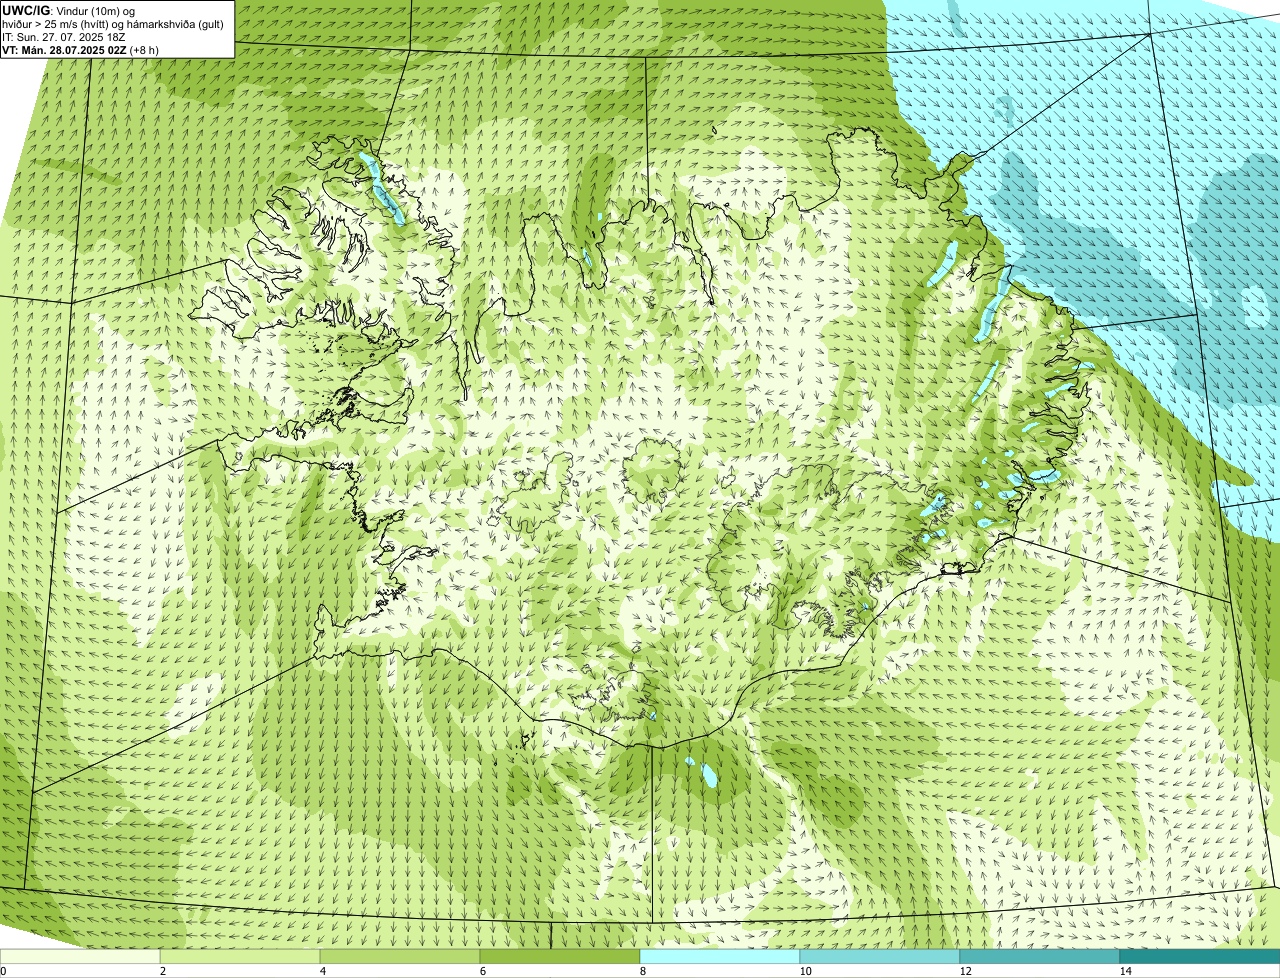Click the legend scale label "12"
The width and height of the screenshot is (1280, 978).
[965, 971]
